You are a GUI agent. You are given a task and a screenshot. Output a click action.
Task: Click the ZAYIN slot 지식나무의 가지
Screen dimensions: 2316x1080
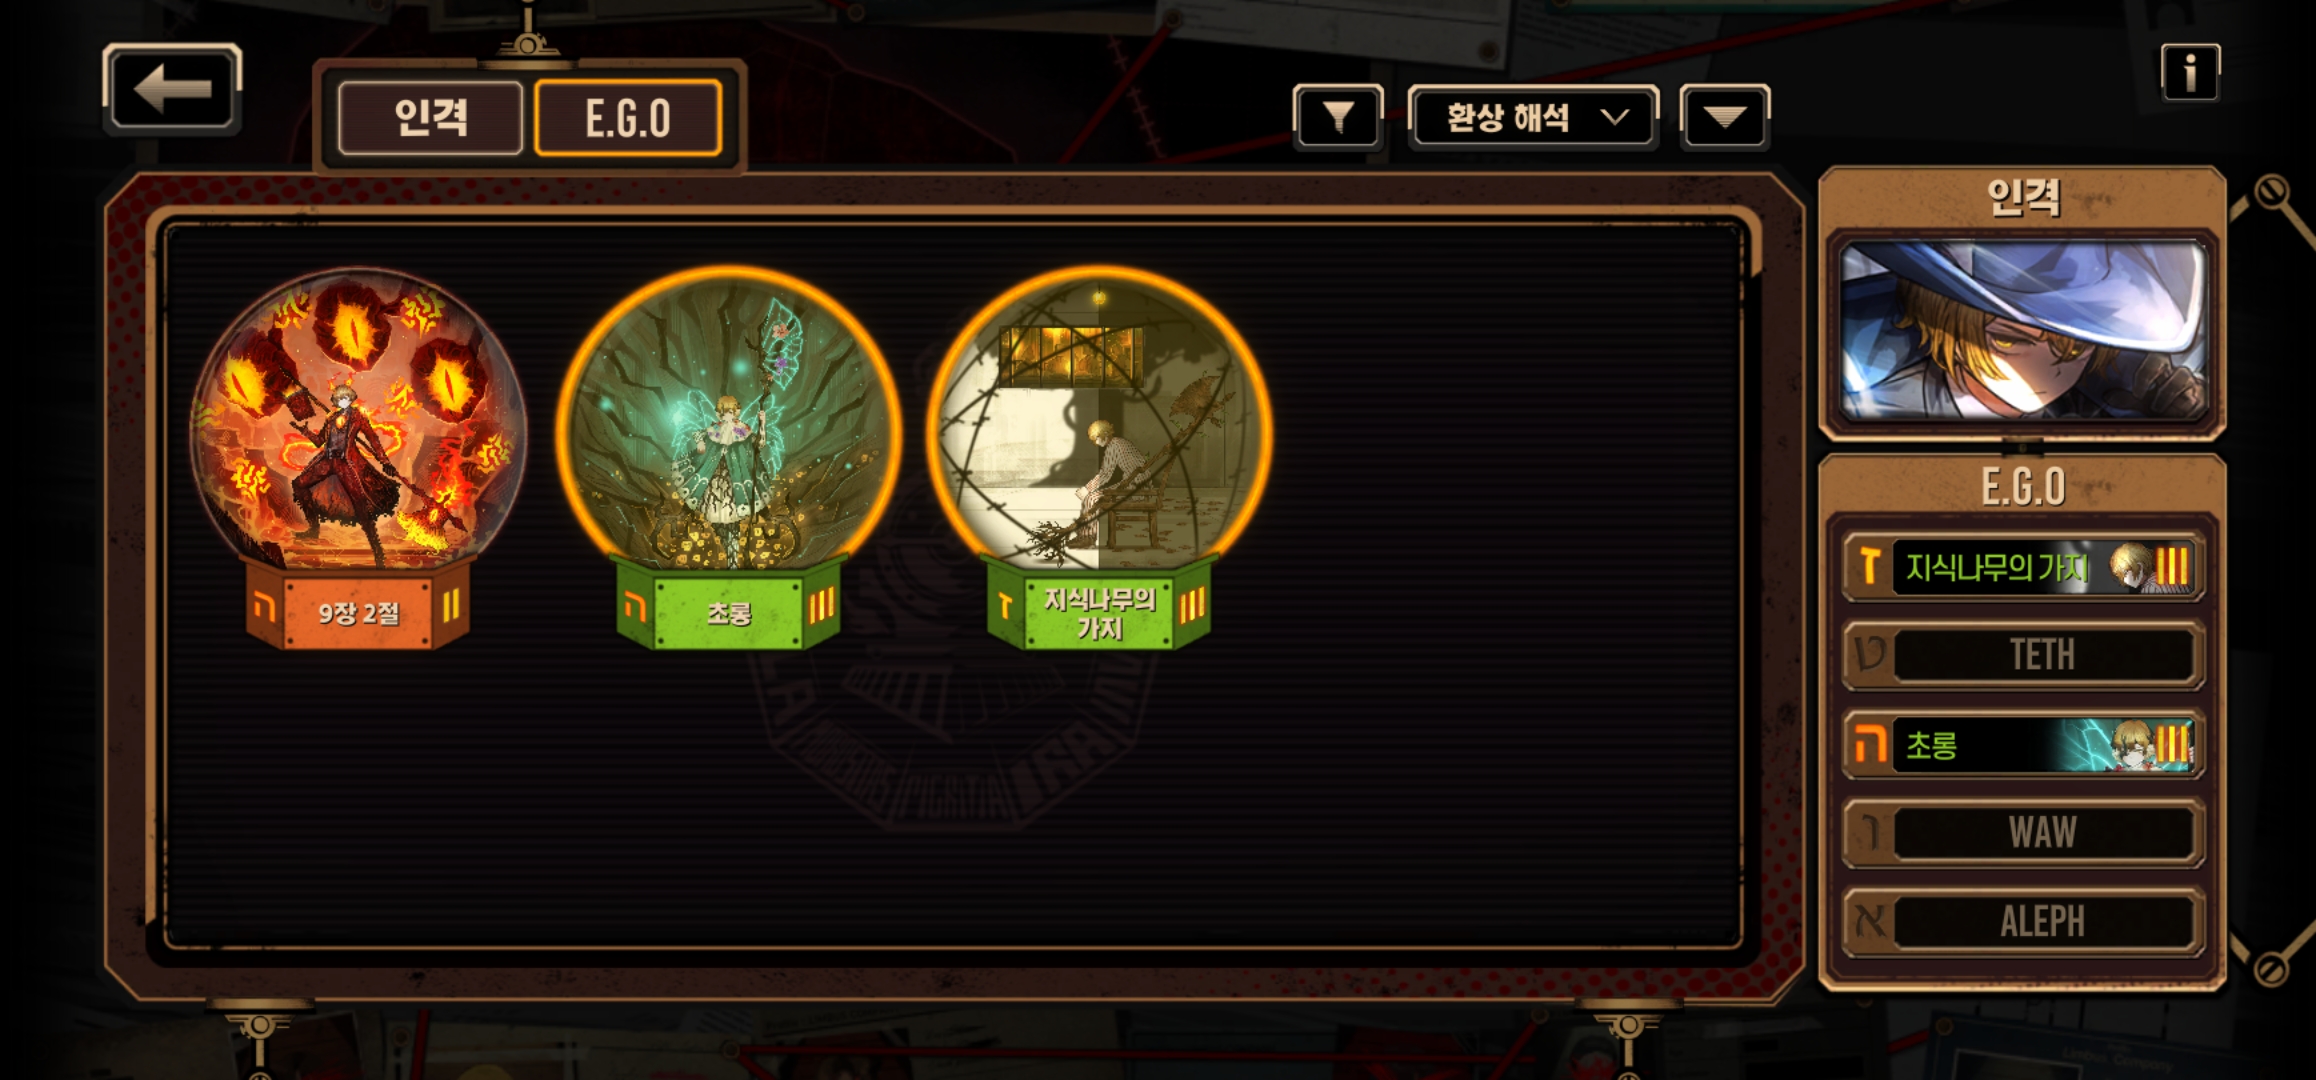tap(2023, 567)
